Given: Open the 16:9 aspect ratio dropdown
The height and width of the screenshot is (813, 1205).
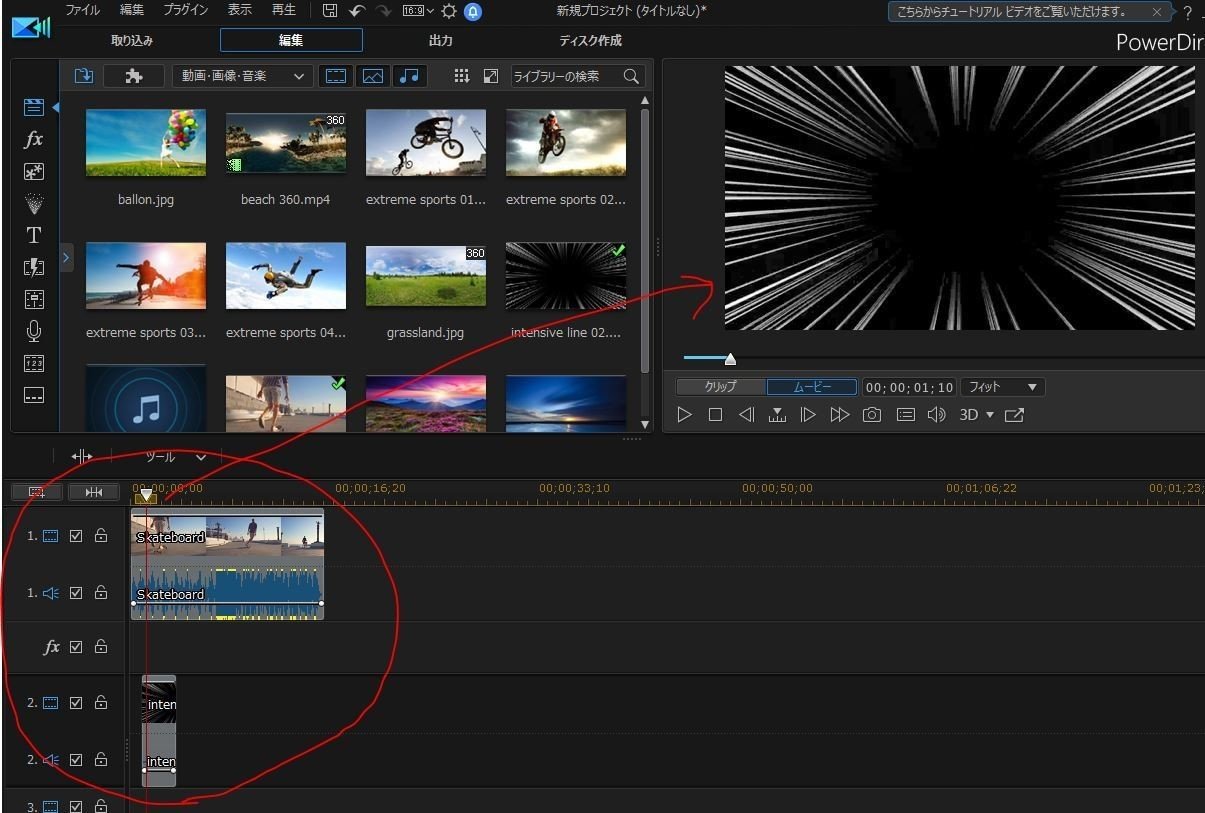Looking at the screenshot, I should (418, 11).
